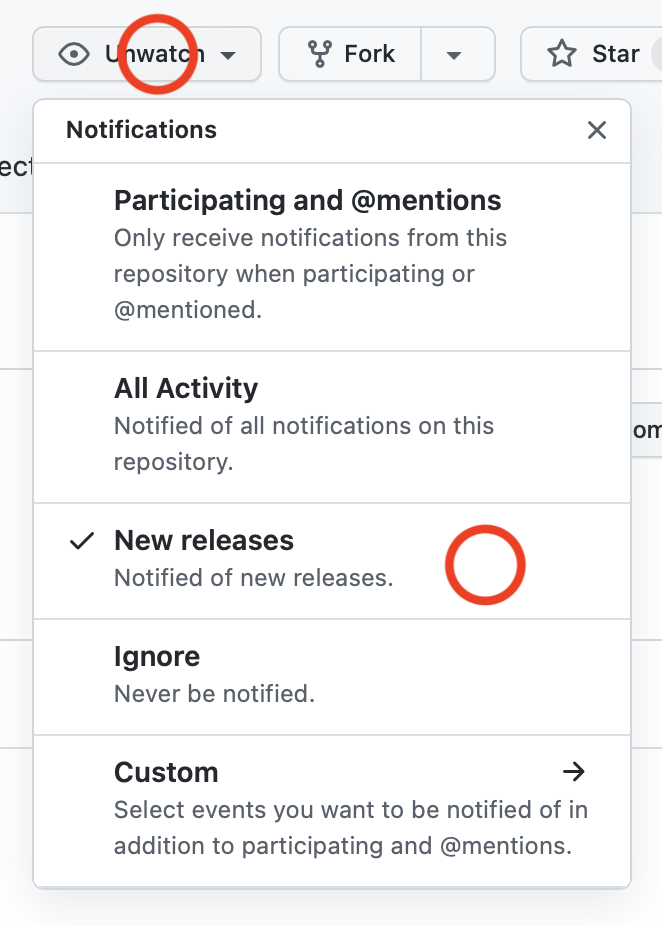Close the Notifications popup with X
662x926 pixels.
pos(597,130)
